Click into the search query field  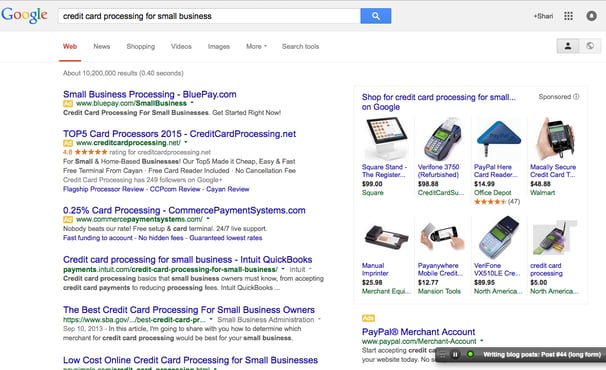[209, 16]
